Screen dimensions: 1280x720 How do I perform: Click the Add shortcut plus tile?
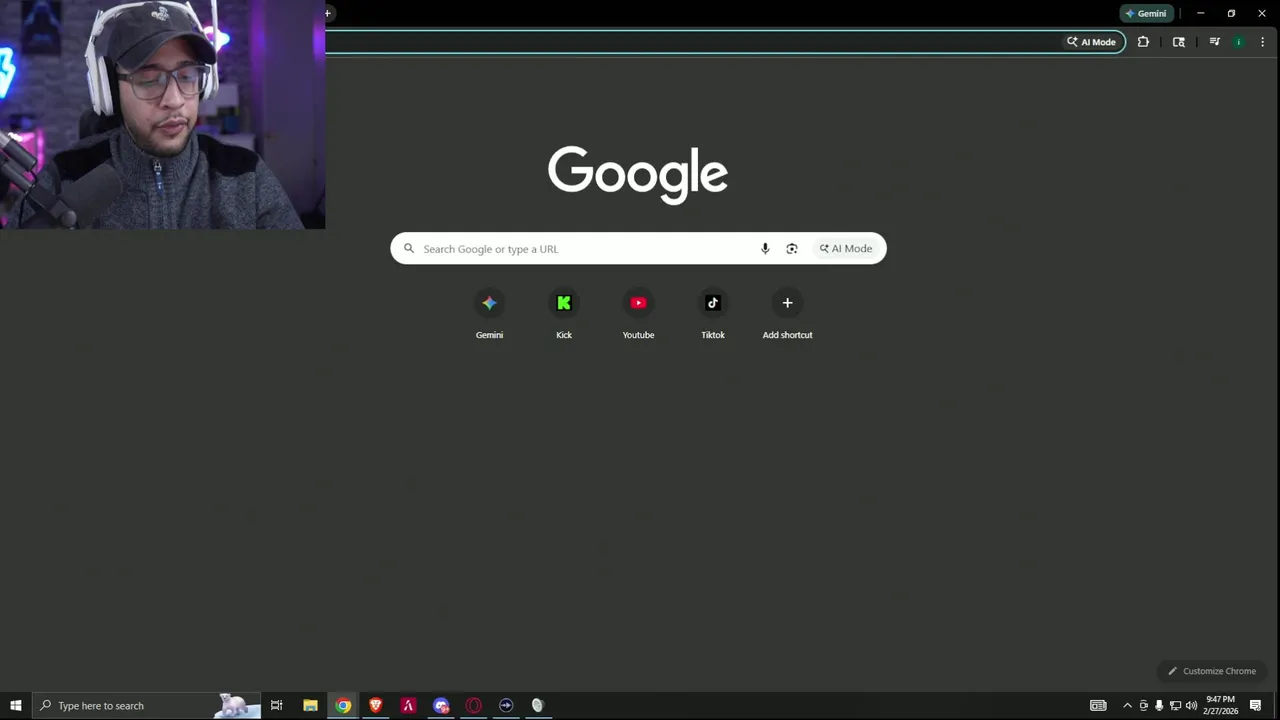point(787,314)
